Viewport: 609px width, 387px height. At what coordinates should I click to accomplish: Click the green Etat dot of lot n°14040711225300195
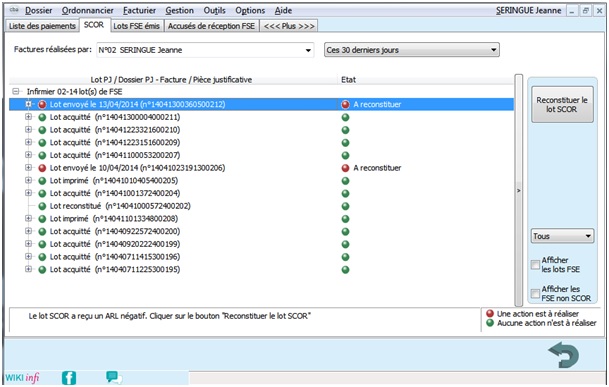pos(345,270)
